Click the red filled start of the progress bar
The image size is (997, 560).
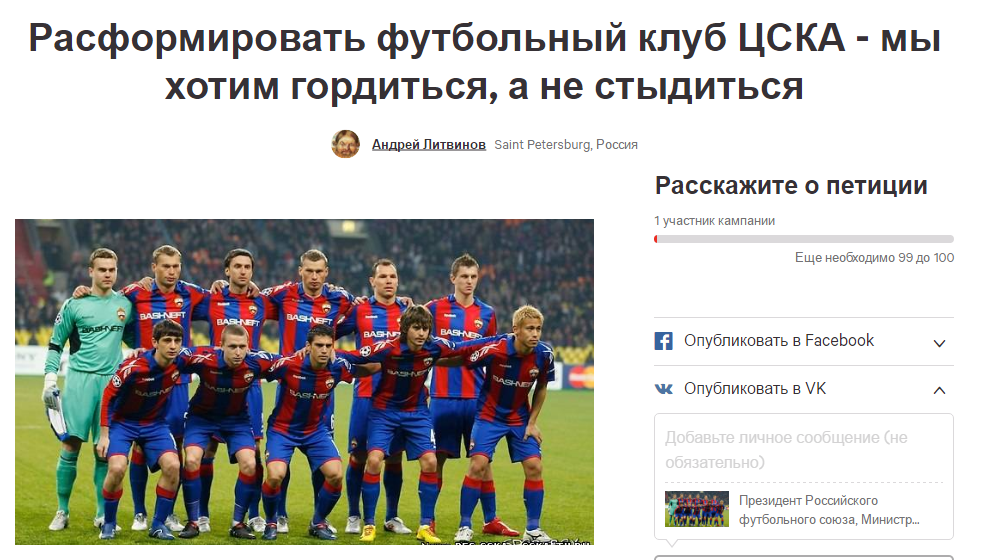coord(656,239)
